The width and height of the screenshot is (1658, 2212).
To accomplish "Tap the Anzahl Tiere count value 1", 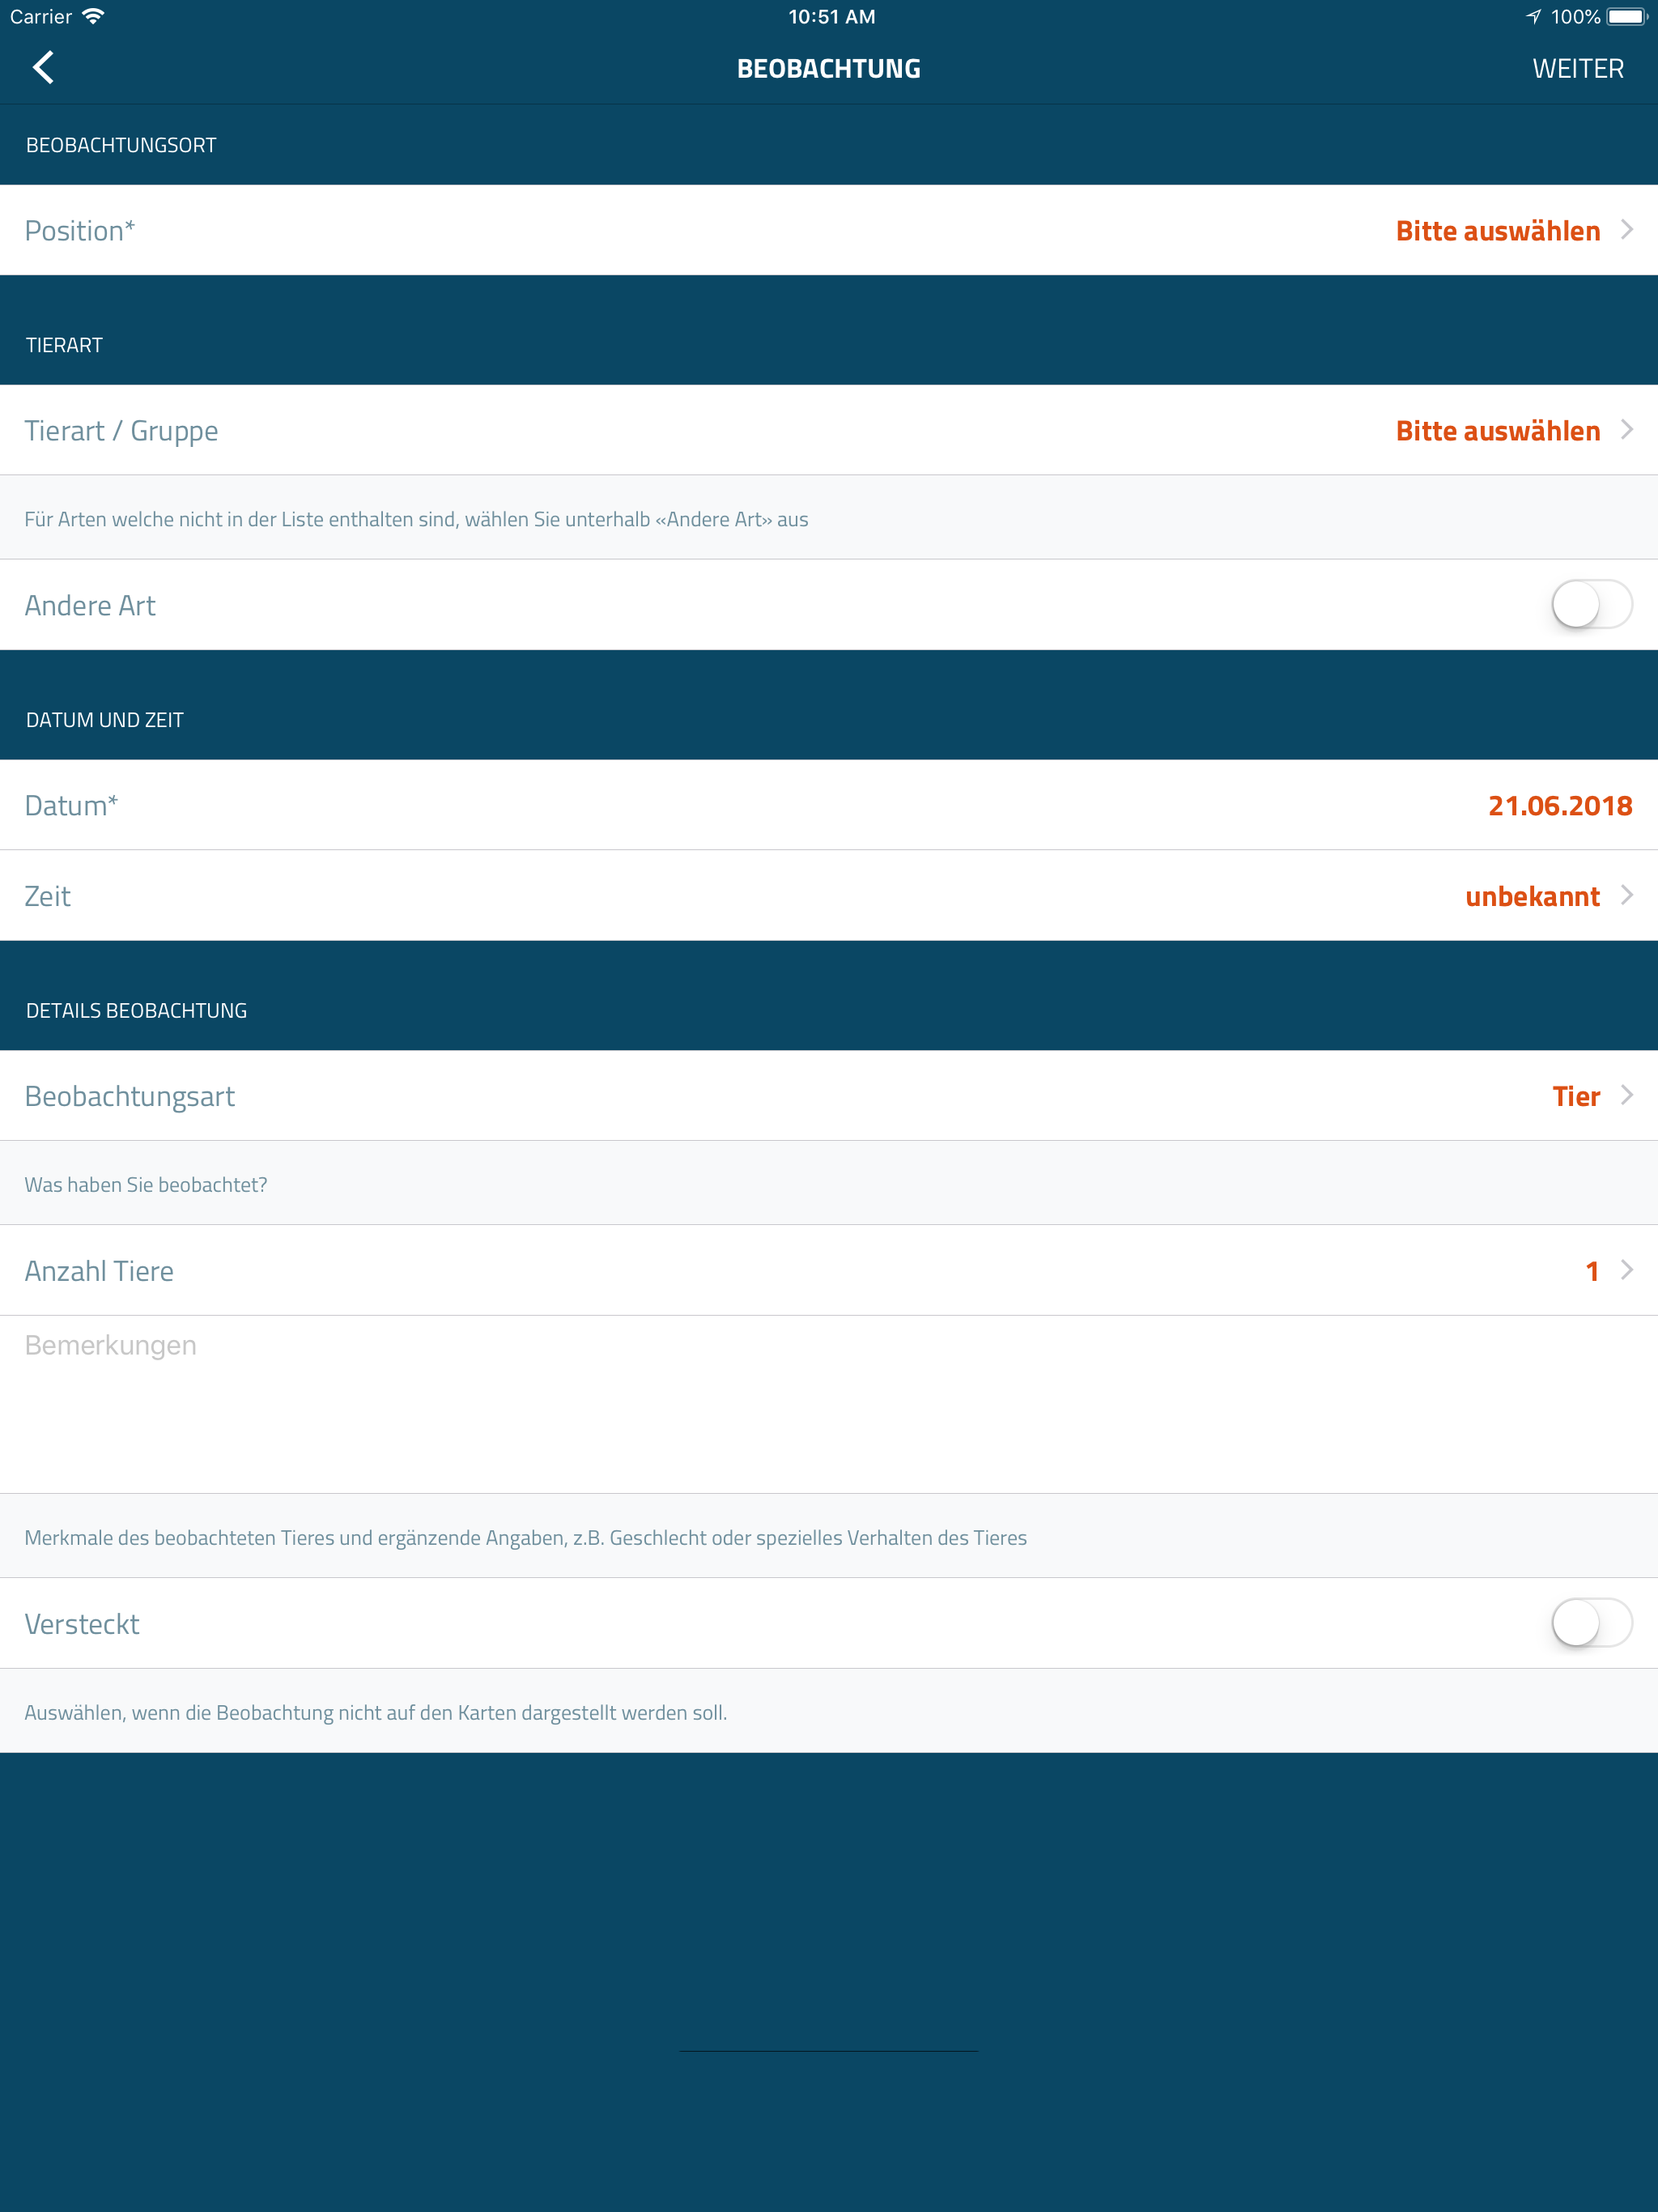I will (x=1591, y=1272).
